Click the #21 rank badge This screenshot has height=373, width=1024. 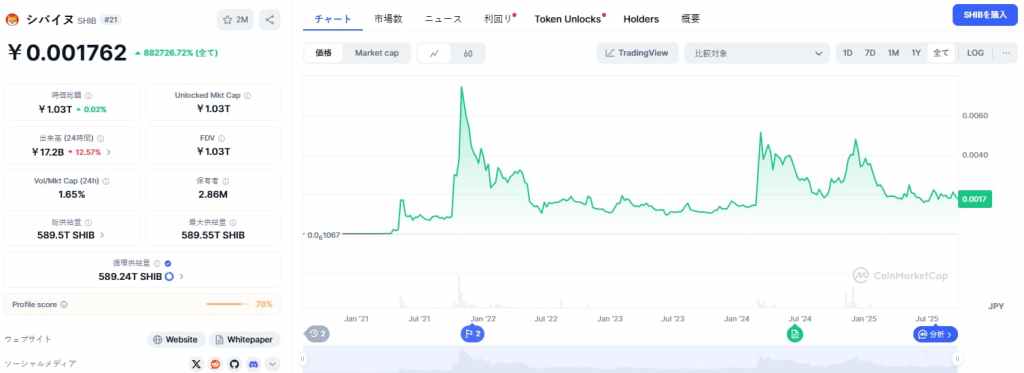pyautogui.click(x=111, y=20)
